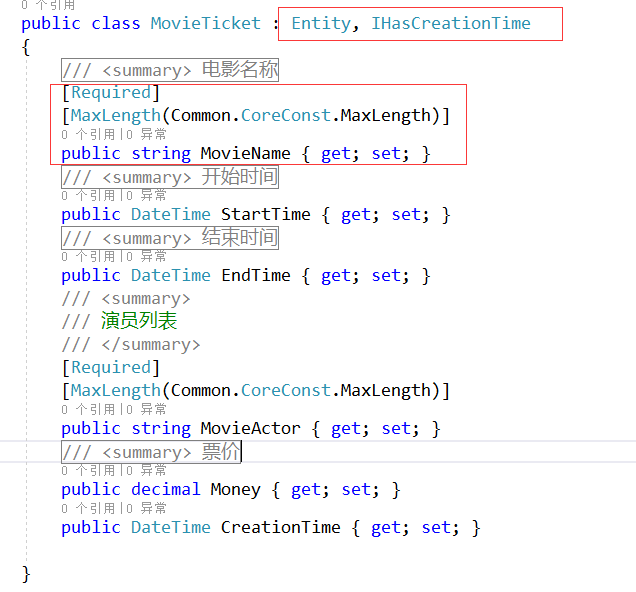Image resolution: width=636 pixels, height=592 pixels.
Task: Click the decimal keyword before Money
Action: click(165, 489)
